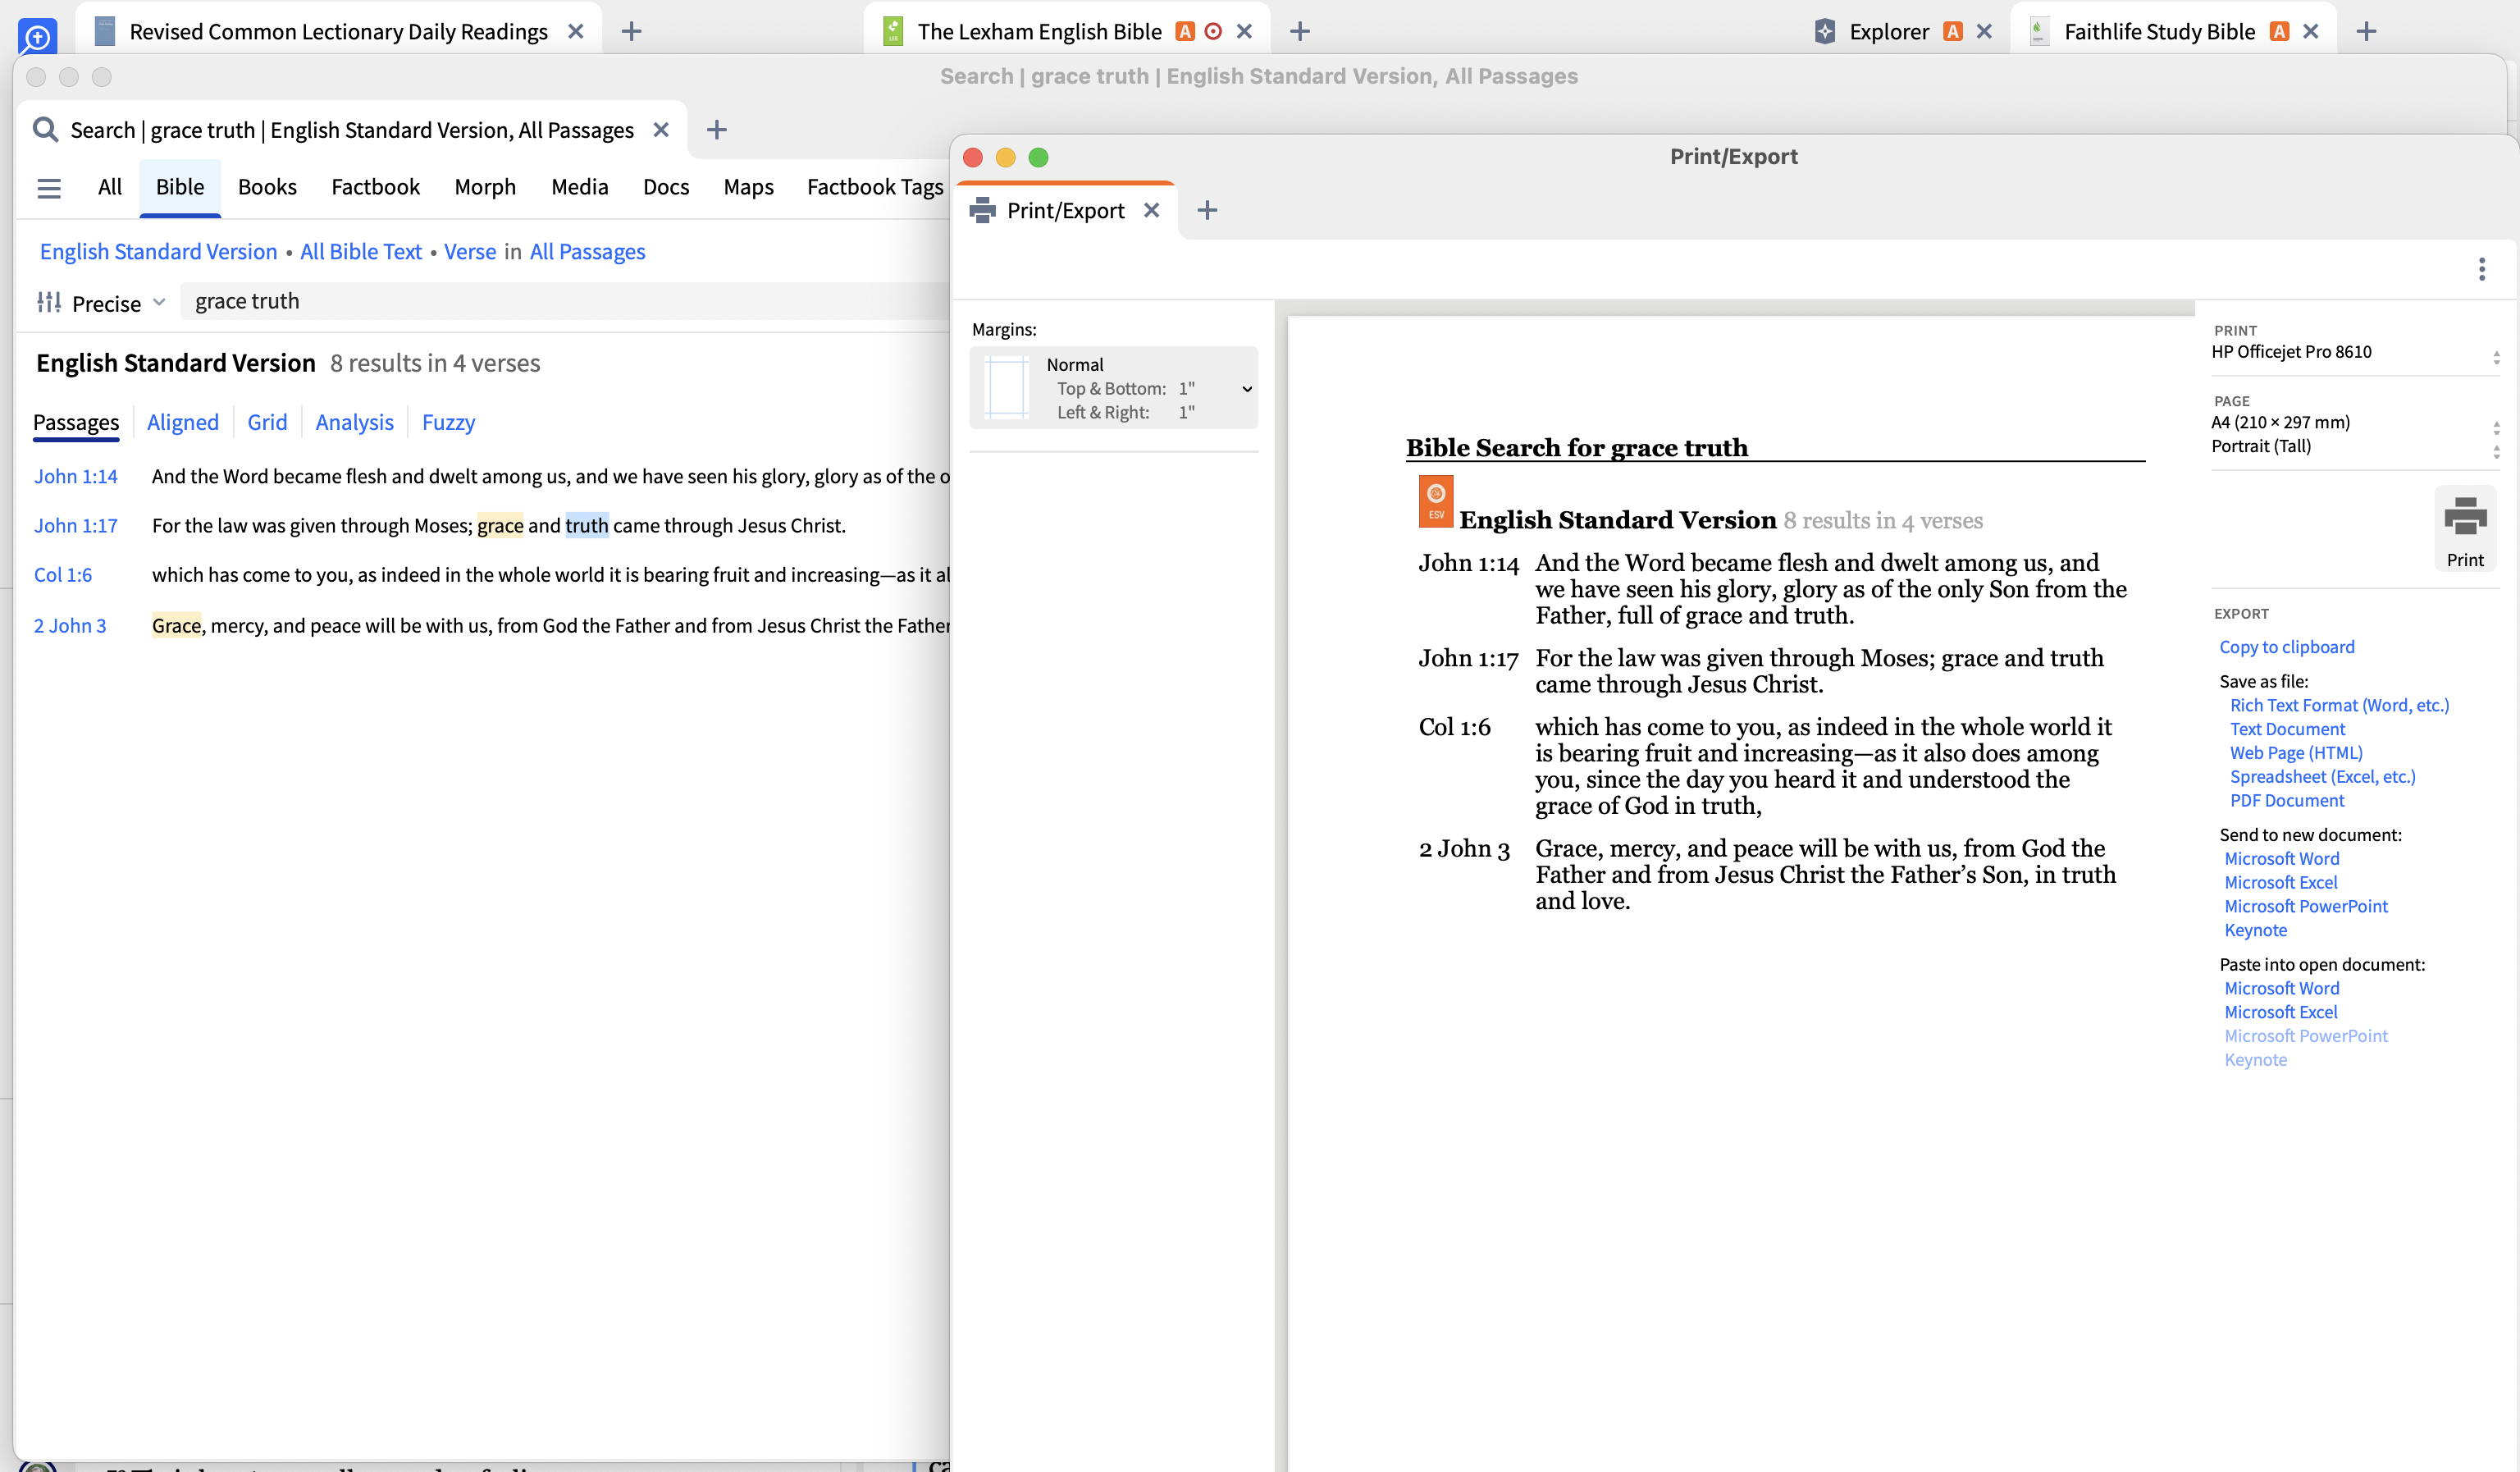Close the Search grace truth tab
The width and height of the screenshot is (2520, 1472).
point(661,130)
